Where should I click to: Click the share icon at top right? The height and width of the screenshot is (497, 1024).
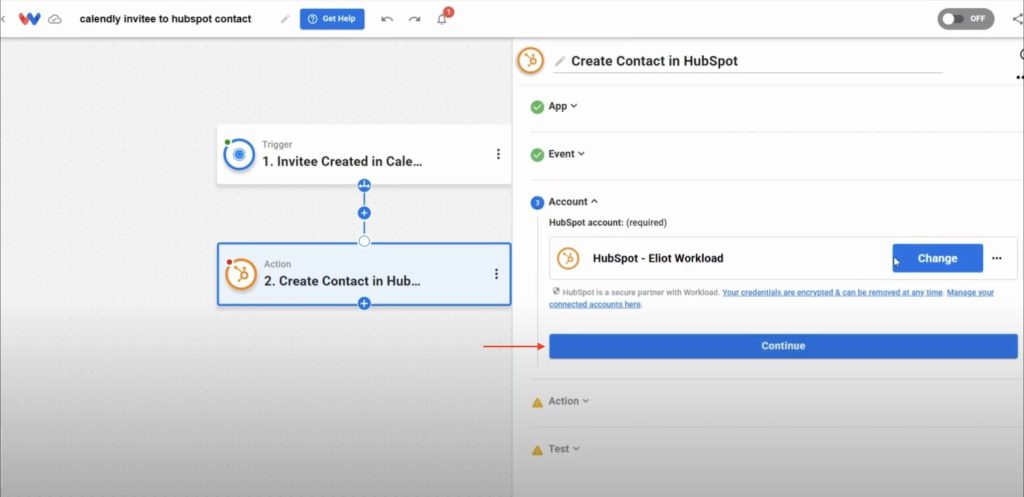[1017, 19]
